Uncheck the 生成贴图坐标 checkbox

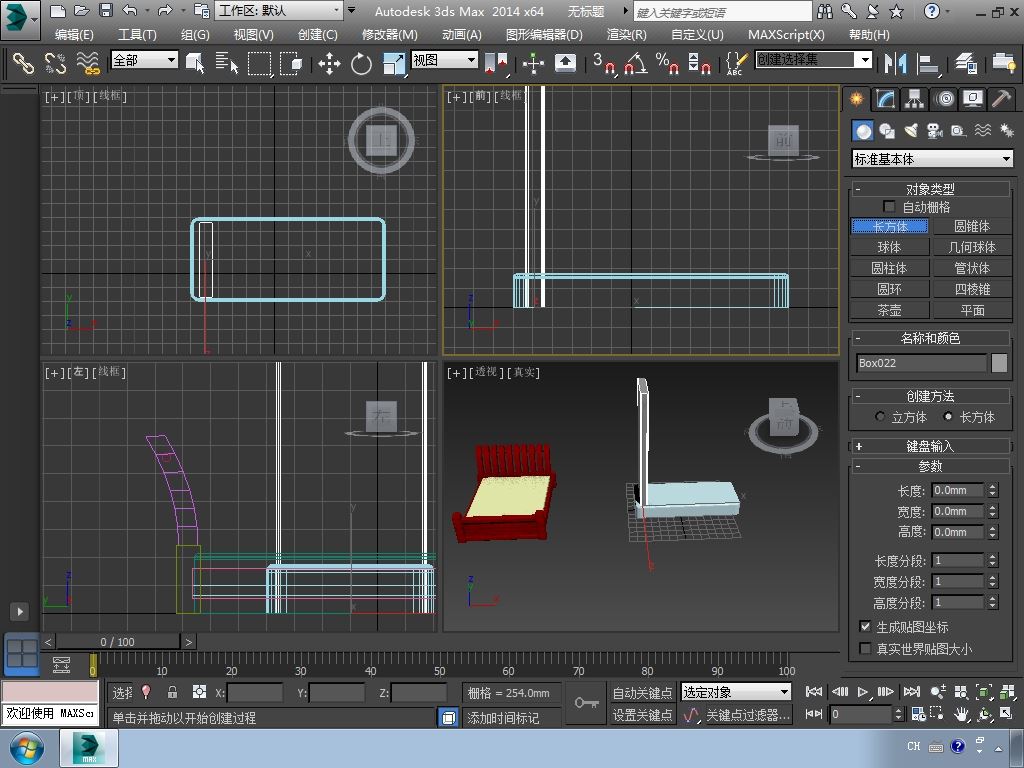pos(866,627)
